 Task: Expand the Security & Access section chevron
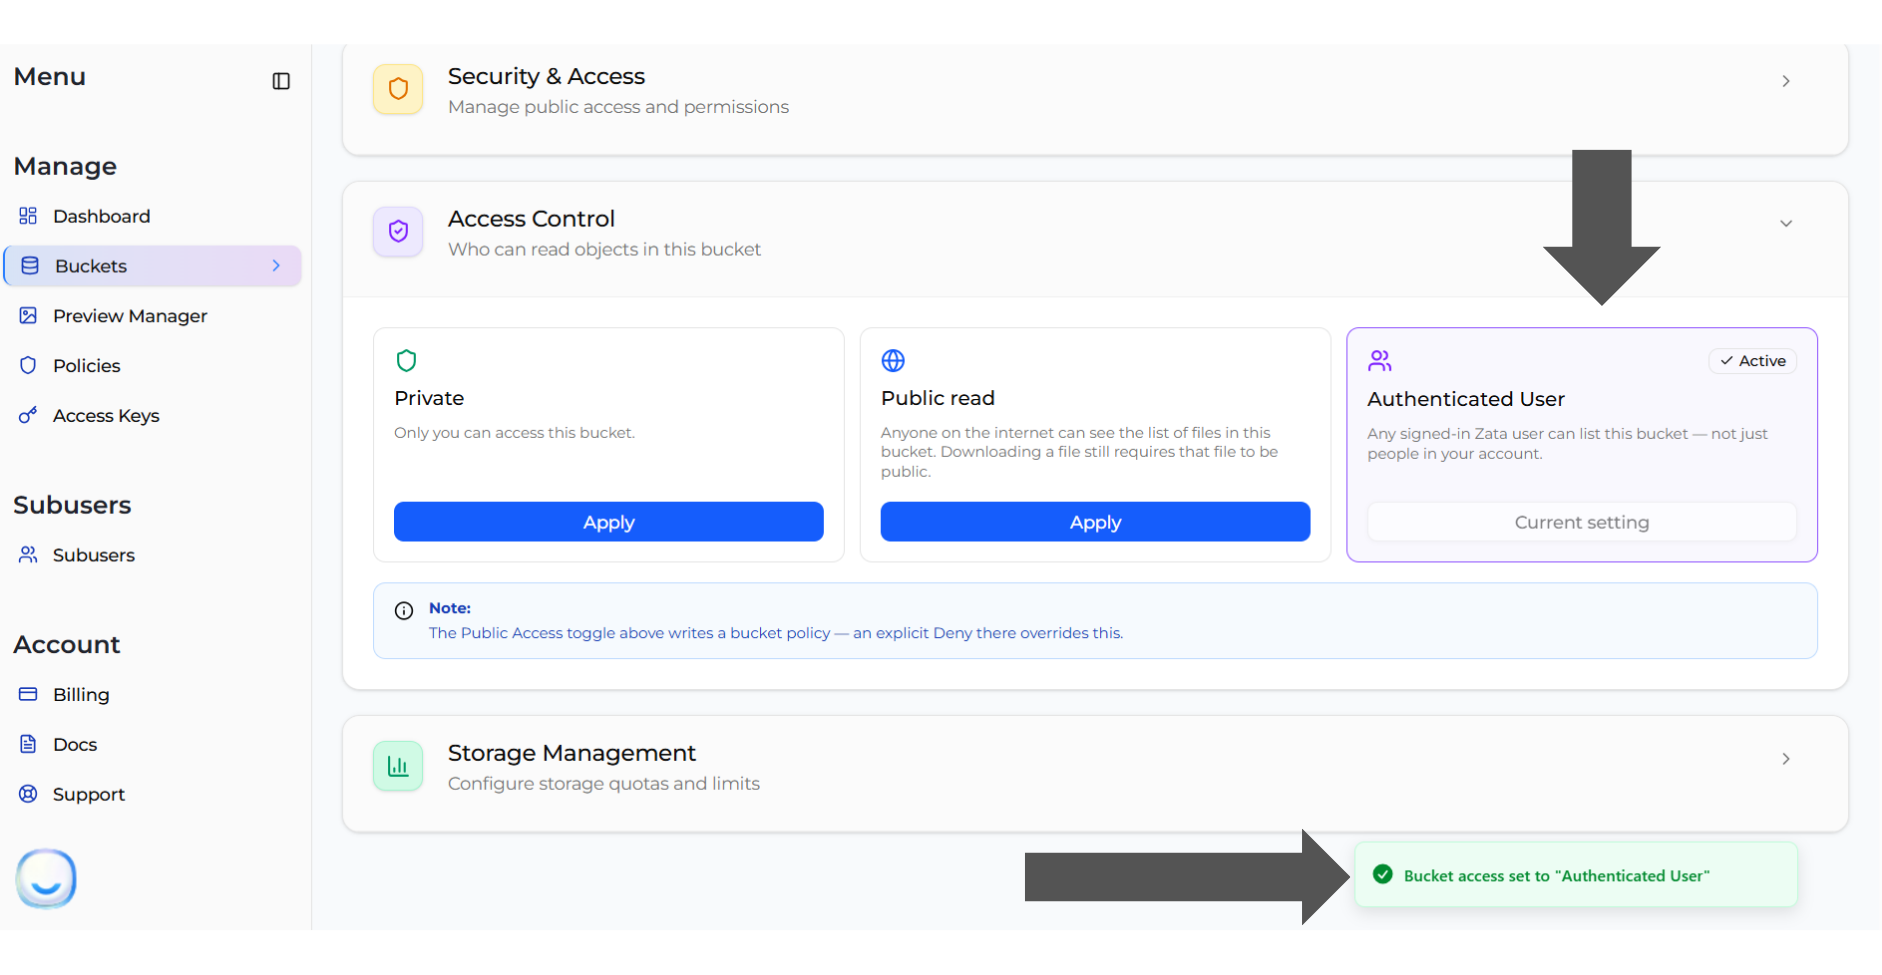(x=1786, y=81)
